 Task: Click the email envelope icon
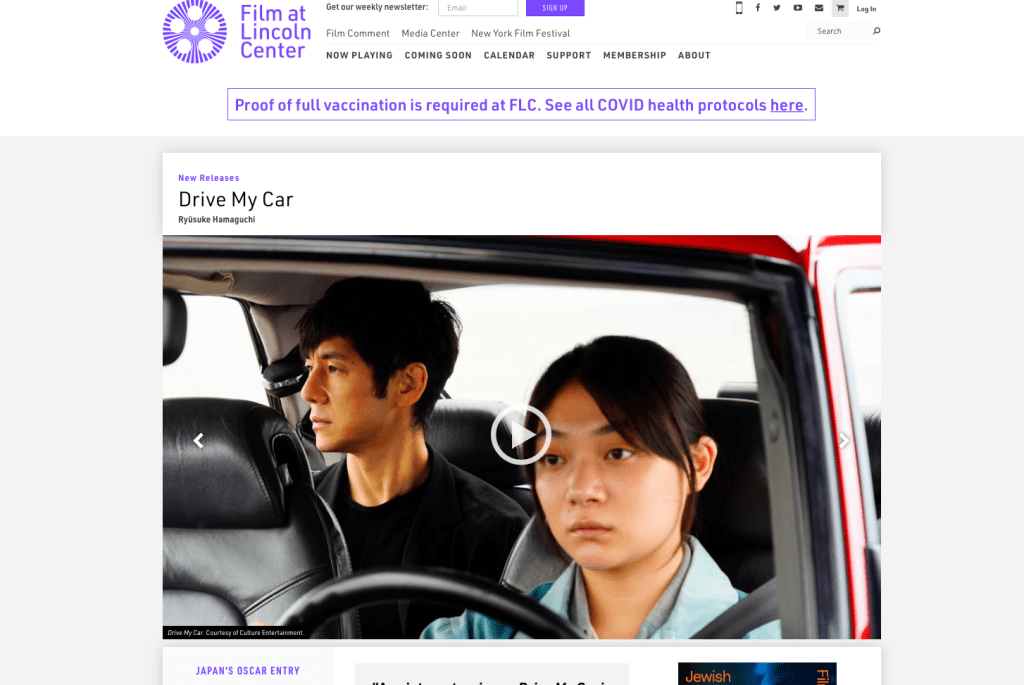click(x=819, y=8)
